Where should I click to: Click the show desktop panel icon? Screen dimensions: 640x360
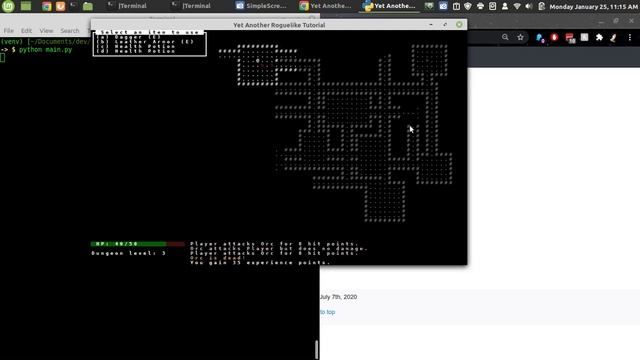coord(26,6)
